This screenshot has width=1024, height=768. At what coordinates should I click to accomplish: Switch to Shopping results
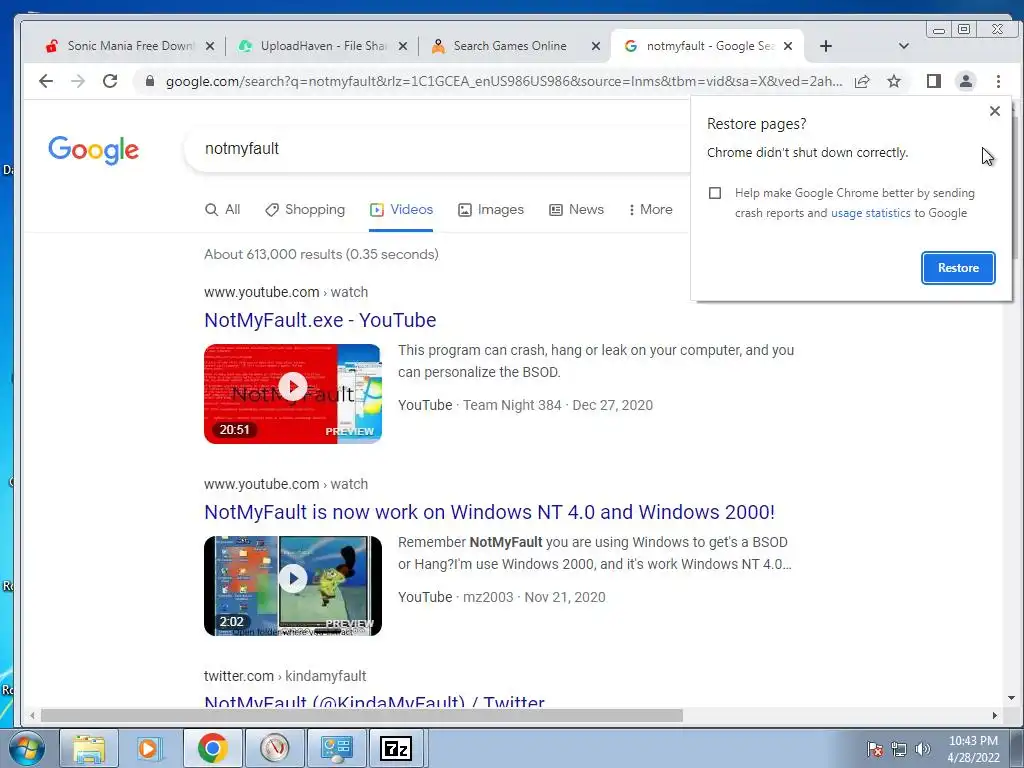click(305, 210)
